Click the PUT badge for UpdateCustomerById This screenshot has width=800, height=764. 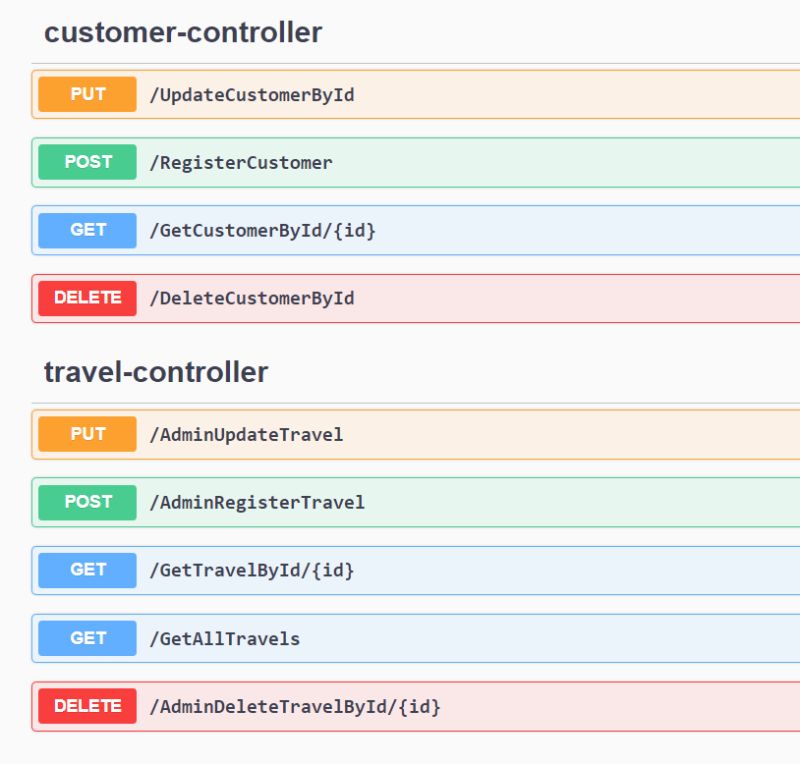[87, 95]
